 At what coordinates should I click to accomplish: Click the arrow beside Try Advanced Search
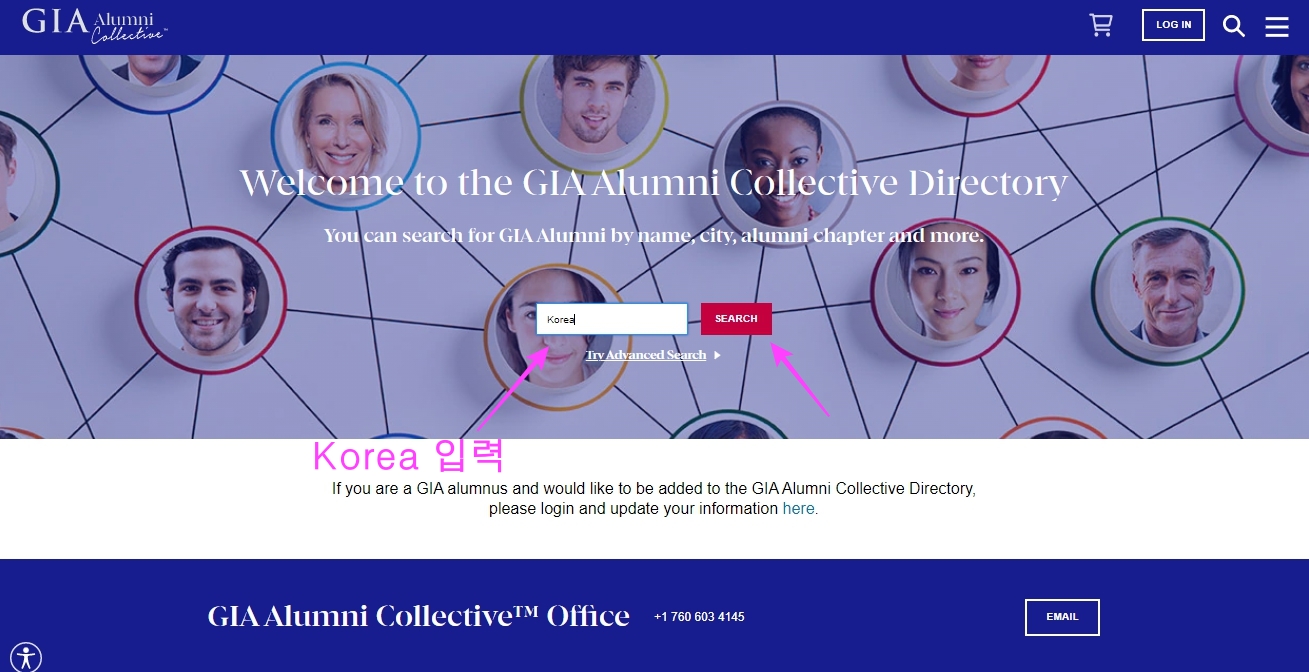pyautogui.click(x=717, y=355)
